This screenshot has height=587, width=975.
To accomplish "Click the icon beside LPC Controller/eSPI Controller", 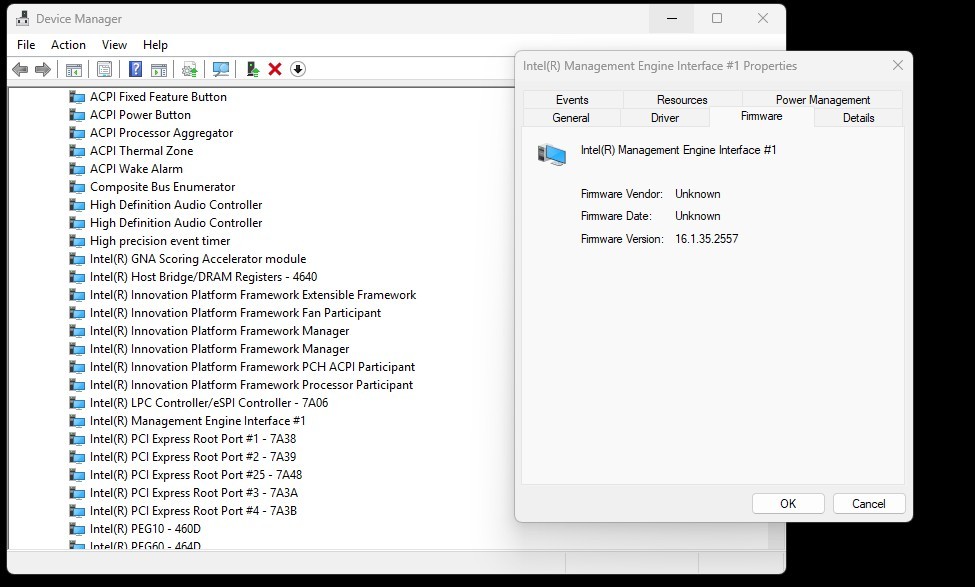I will tap(77, 403).
